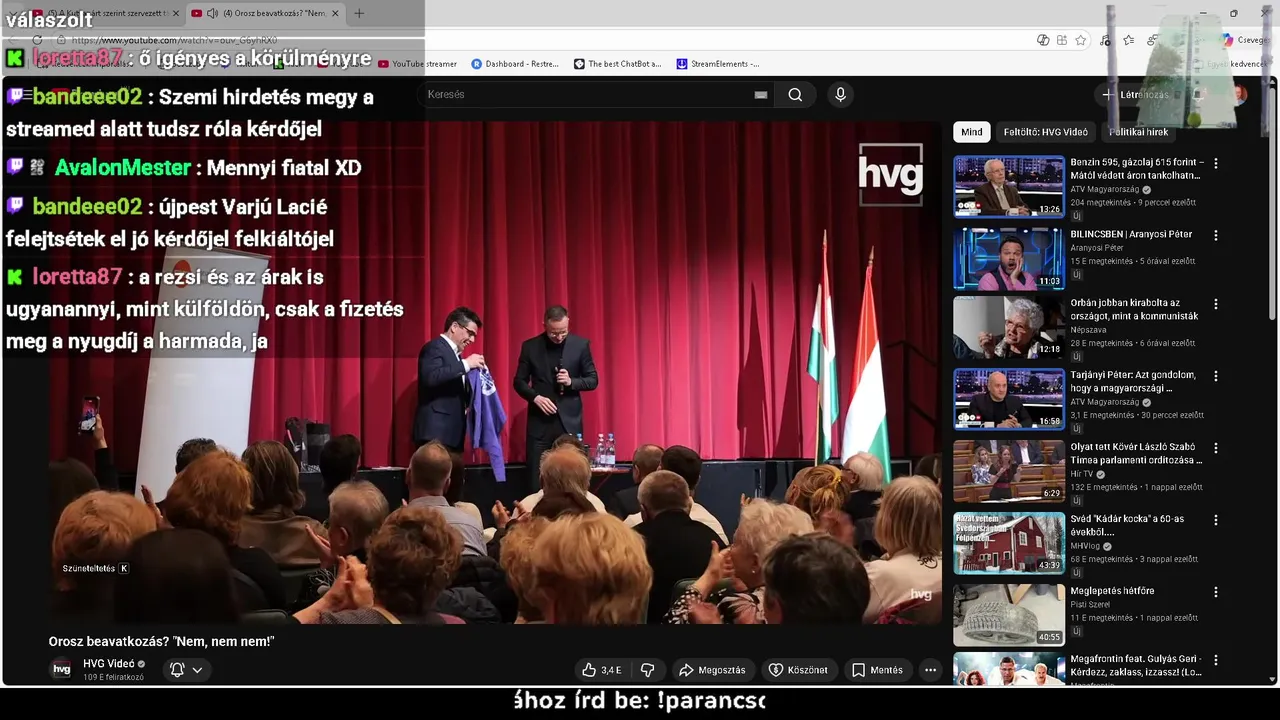Viewport: 1280px width, 720px height.
Task: Open the HVG Videó channel avatar
Action: [x=62, y=669]
